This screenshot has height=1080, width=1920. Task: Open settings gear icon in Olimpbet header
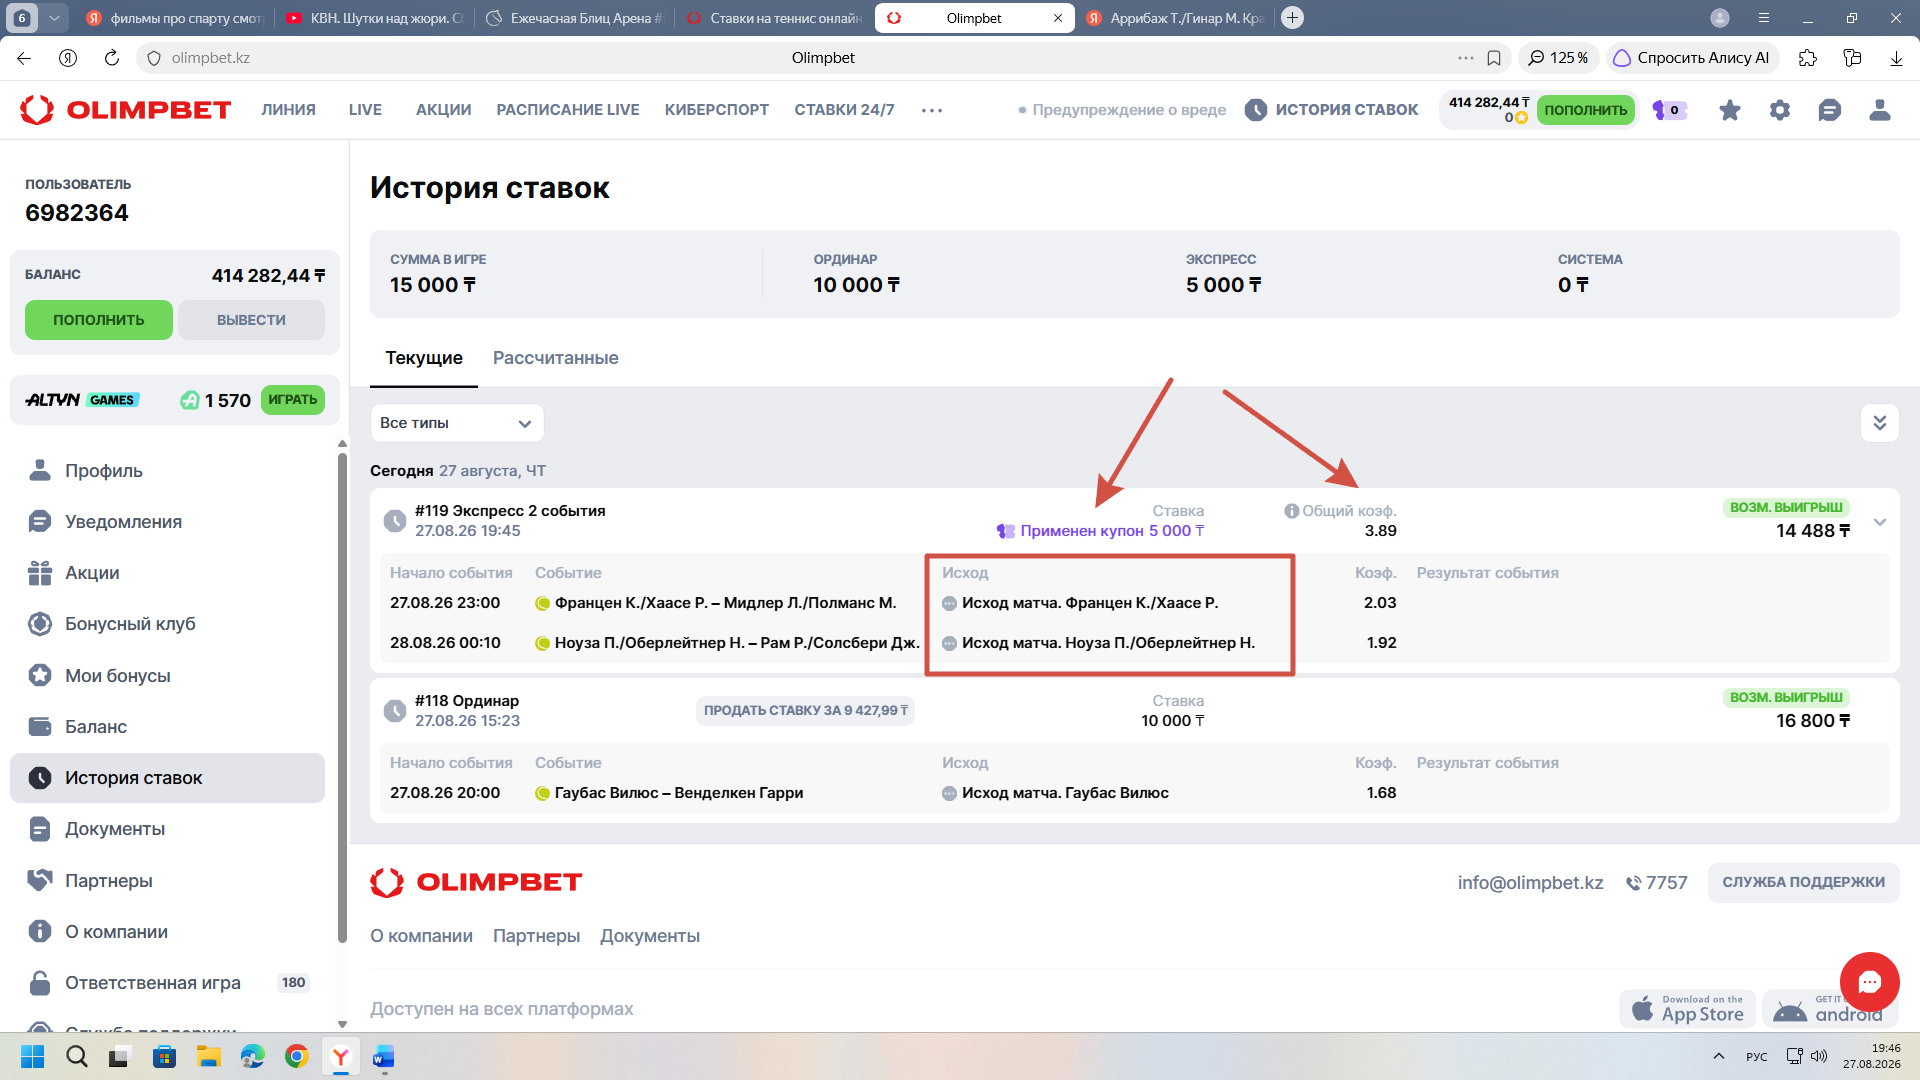tap(1780, 110)
